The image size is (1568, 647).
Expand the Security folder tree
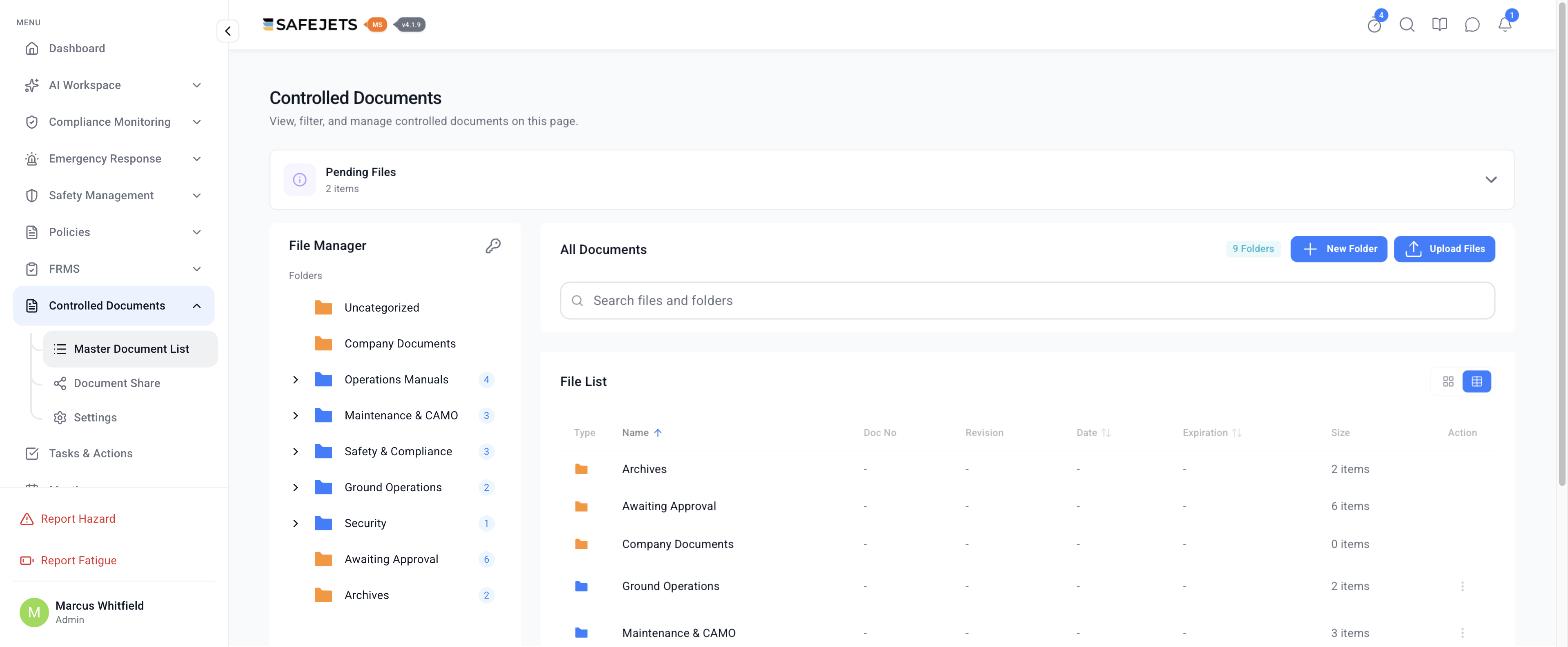[295, 524]
